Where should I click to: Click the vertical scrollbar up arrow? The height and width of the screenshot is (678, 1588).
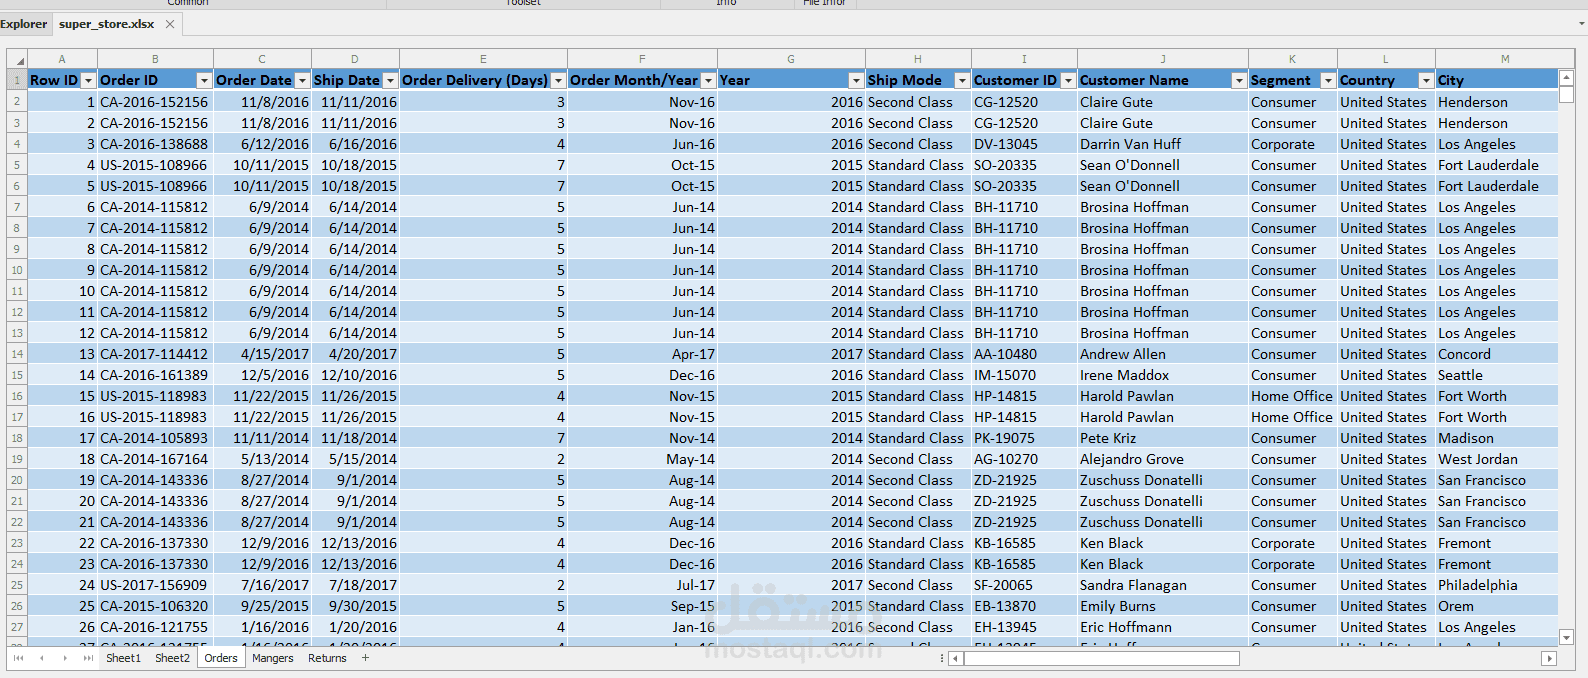coord(1567,77)
